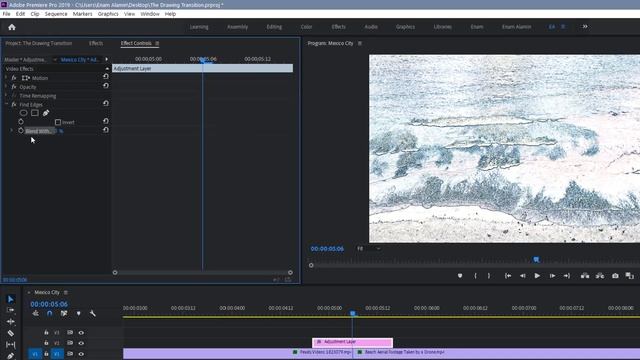
Task: Select the Pen tool in timeline toolbar
Action: click(x=11, y=356)
